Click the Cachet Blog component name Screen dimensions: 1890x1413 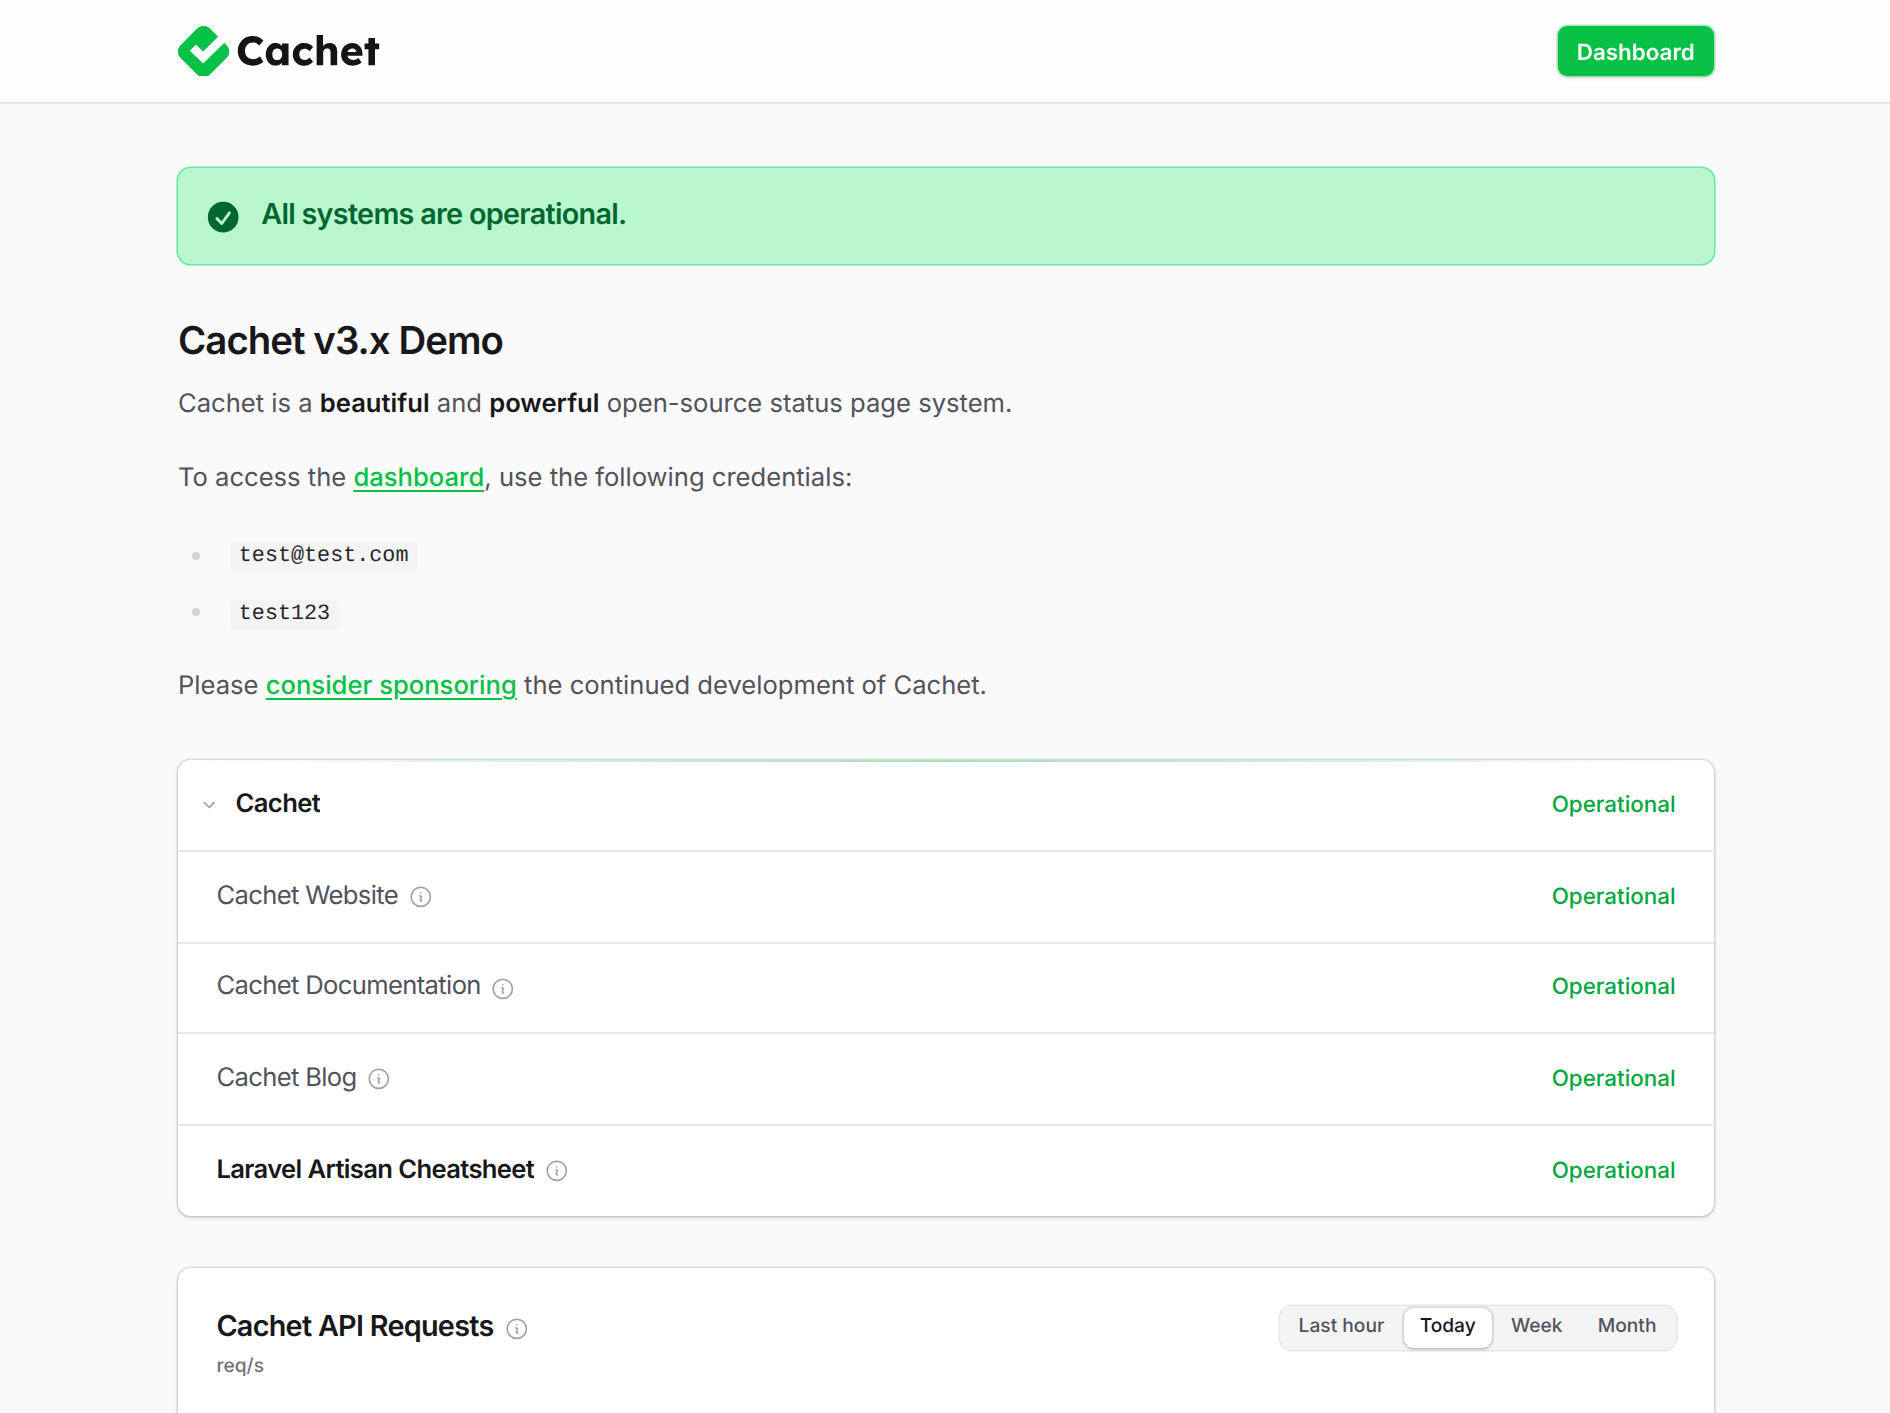(286, 1077)
